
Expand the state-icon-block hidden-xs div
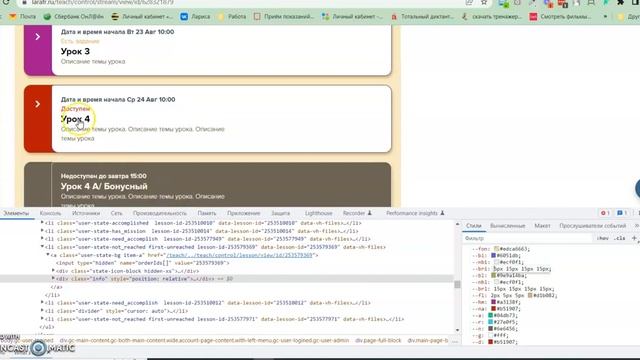click(x=53, y=271)
